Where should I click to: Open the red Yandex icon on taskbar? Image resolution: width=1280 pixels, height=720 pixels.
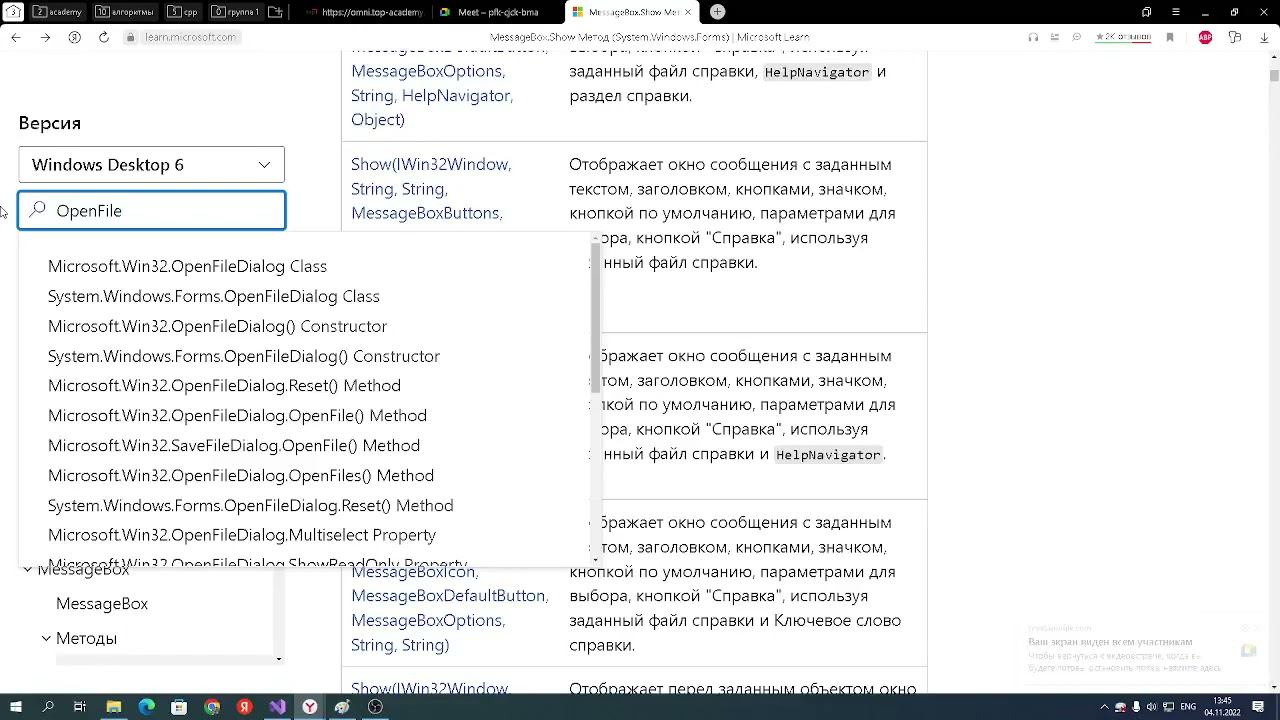[x=244, y=707]
